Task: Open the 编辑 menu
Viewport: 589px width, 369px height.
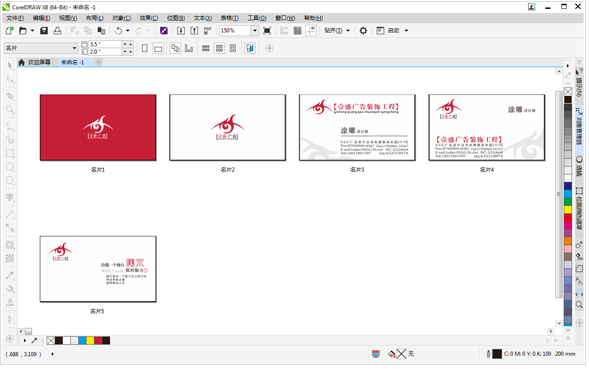Action: click(x=41, y=18)
